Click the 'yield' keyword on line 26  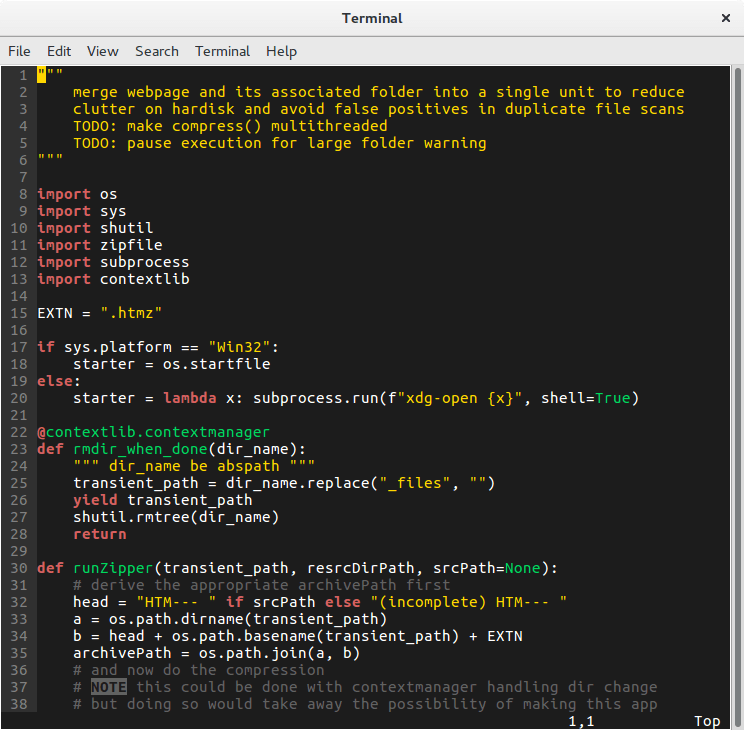[x=95, y=500]
